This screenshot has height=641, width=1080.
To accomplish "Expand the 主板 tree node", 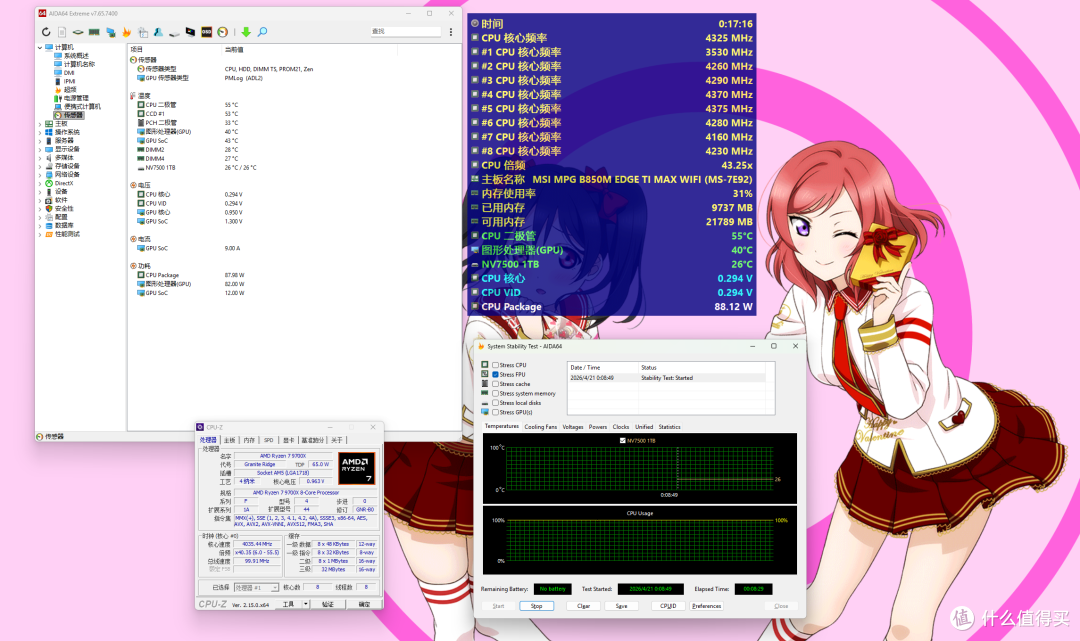I will [39, 124].
